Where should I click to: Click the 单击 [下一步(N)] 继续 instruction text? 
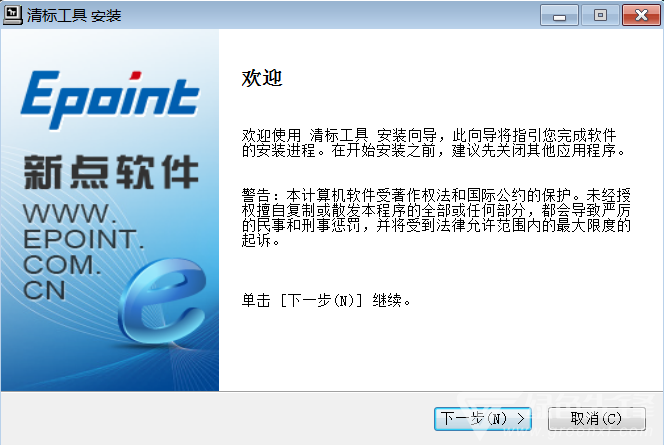coord(326,300)
